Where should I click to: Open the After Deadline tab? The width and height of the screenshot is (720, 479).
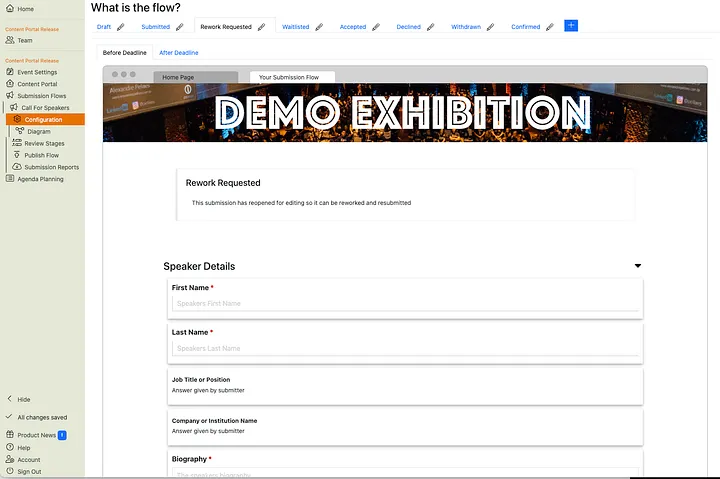(179, 53)
